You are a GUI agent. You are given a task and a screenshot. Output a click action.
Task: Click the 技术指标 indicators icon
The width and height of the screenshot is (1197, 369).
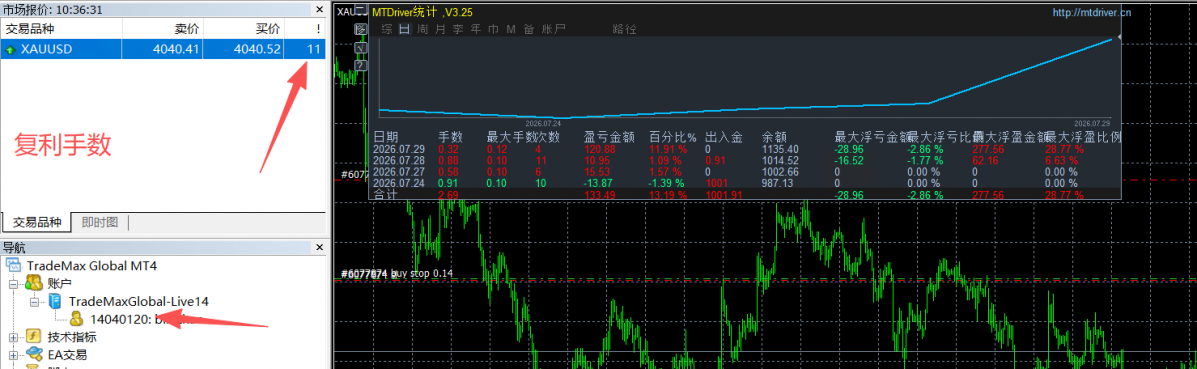click(x=34, y=337)
